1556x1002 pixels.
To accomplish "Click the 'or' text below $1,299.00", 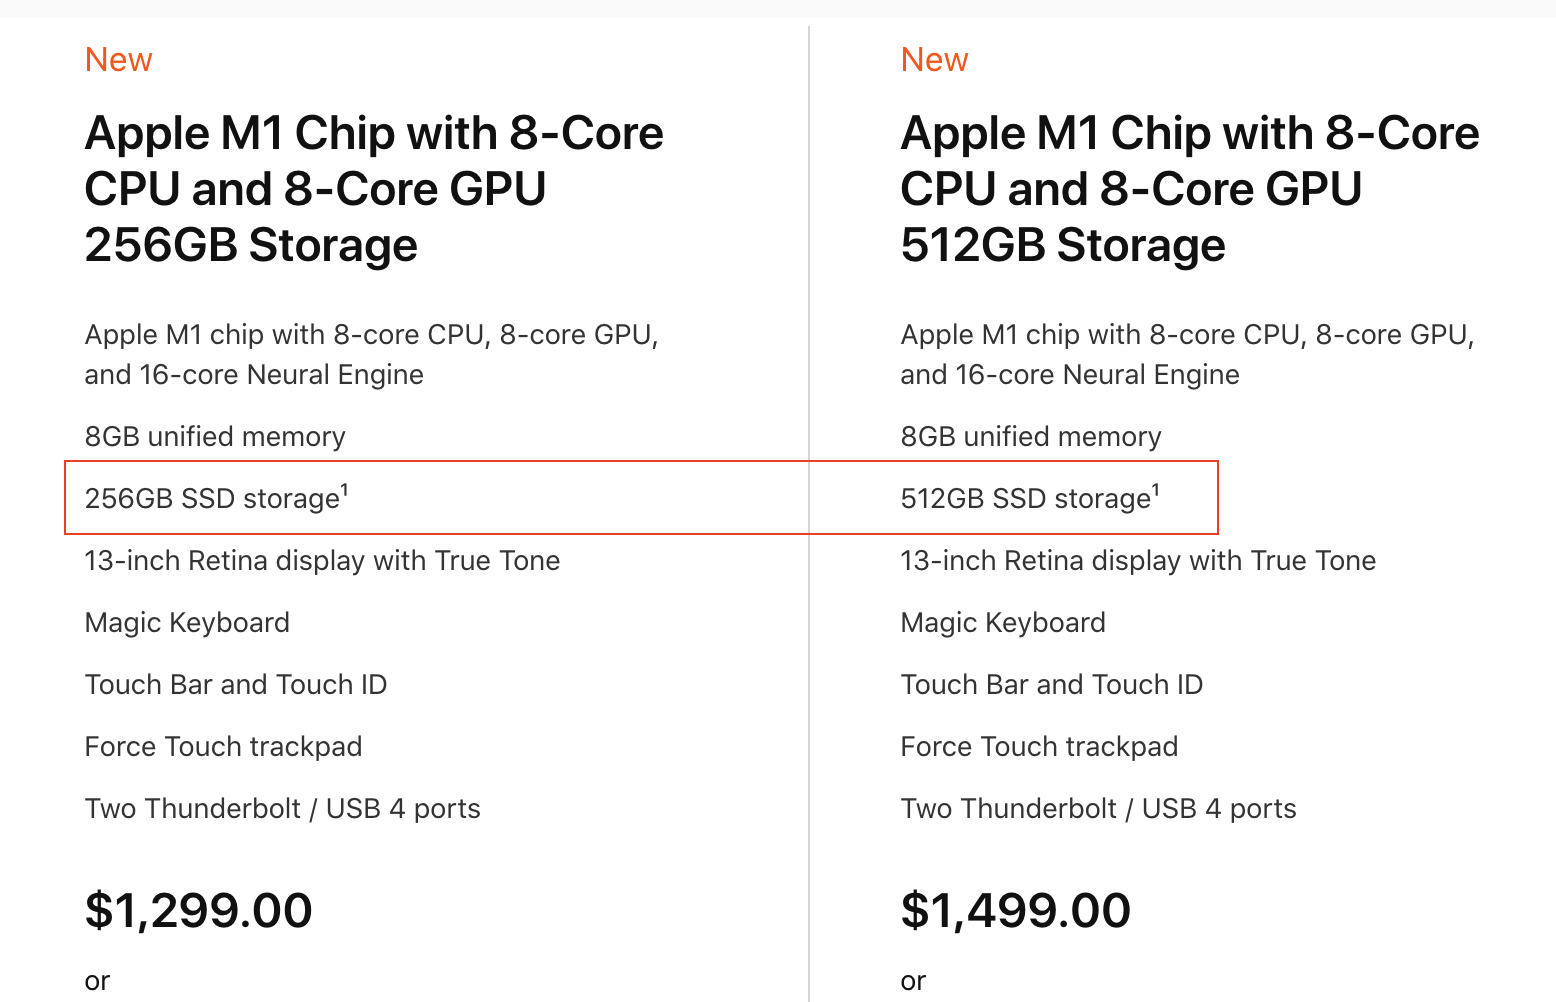I will [x=97, y=981].
